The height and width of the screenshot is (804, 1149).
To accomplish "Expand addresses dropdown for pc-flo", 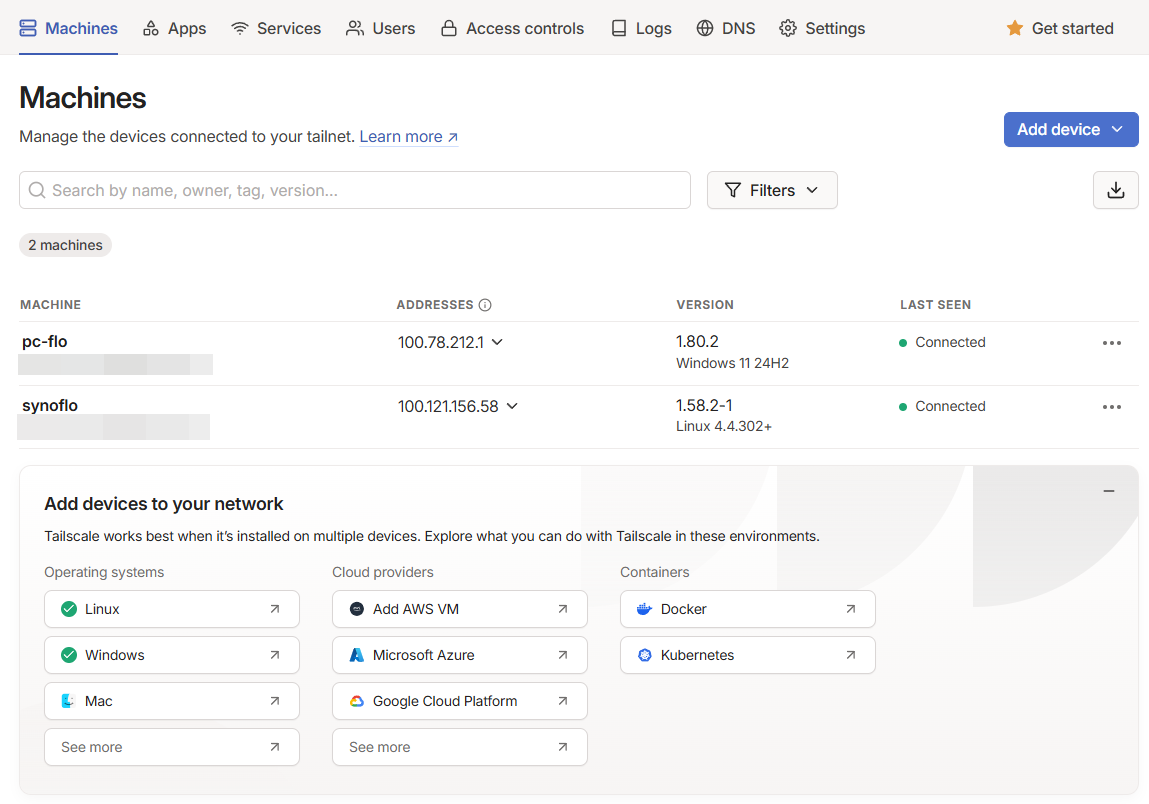I will point(496,342).
